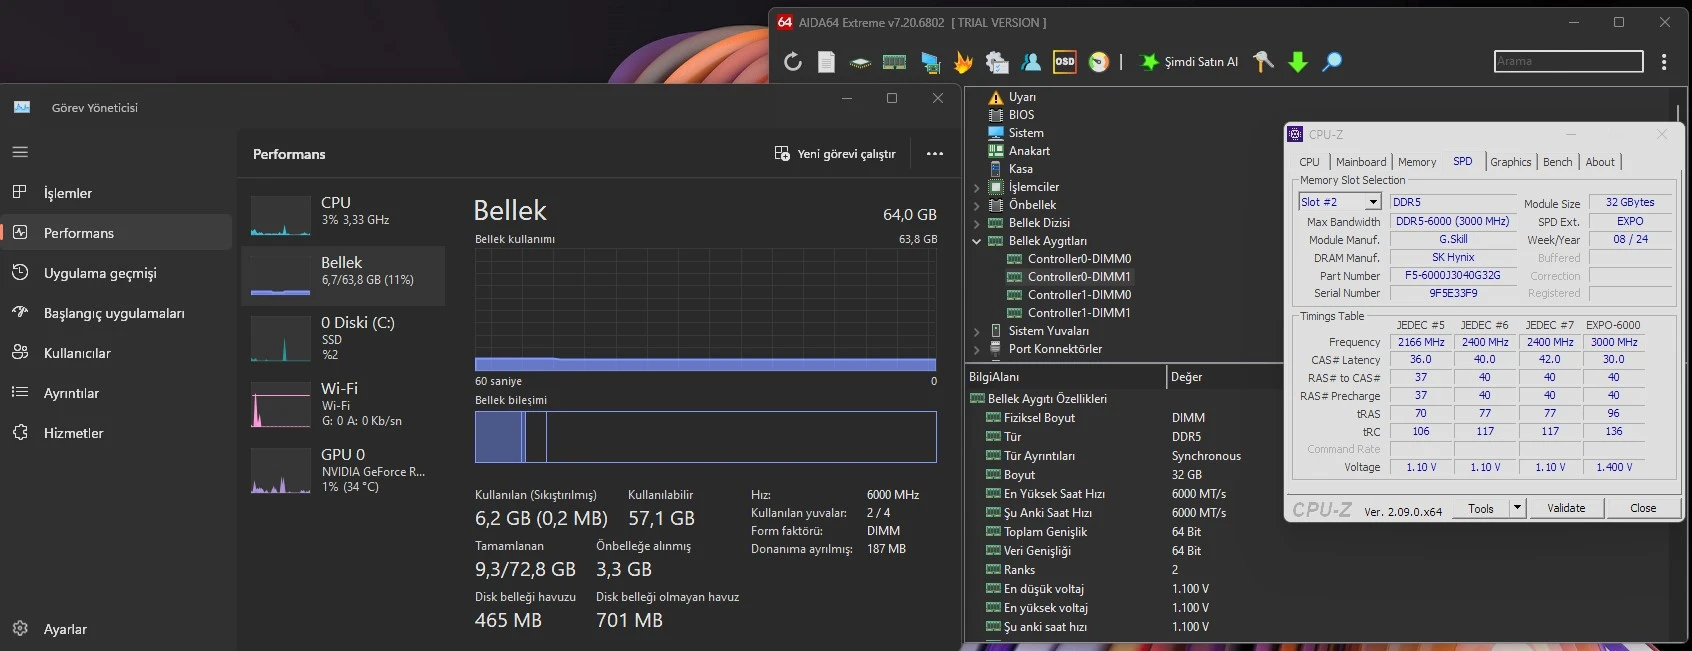Open Hizmetler in Task Manager sidebar
Image resolution: width=1692 pixels, height=651 pixels.
pos(116,433)
